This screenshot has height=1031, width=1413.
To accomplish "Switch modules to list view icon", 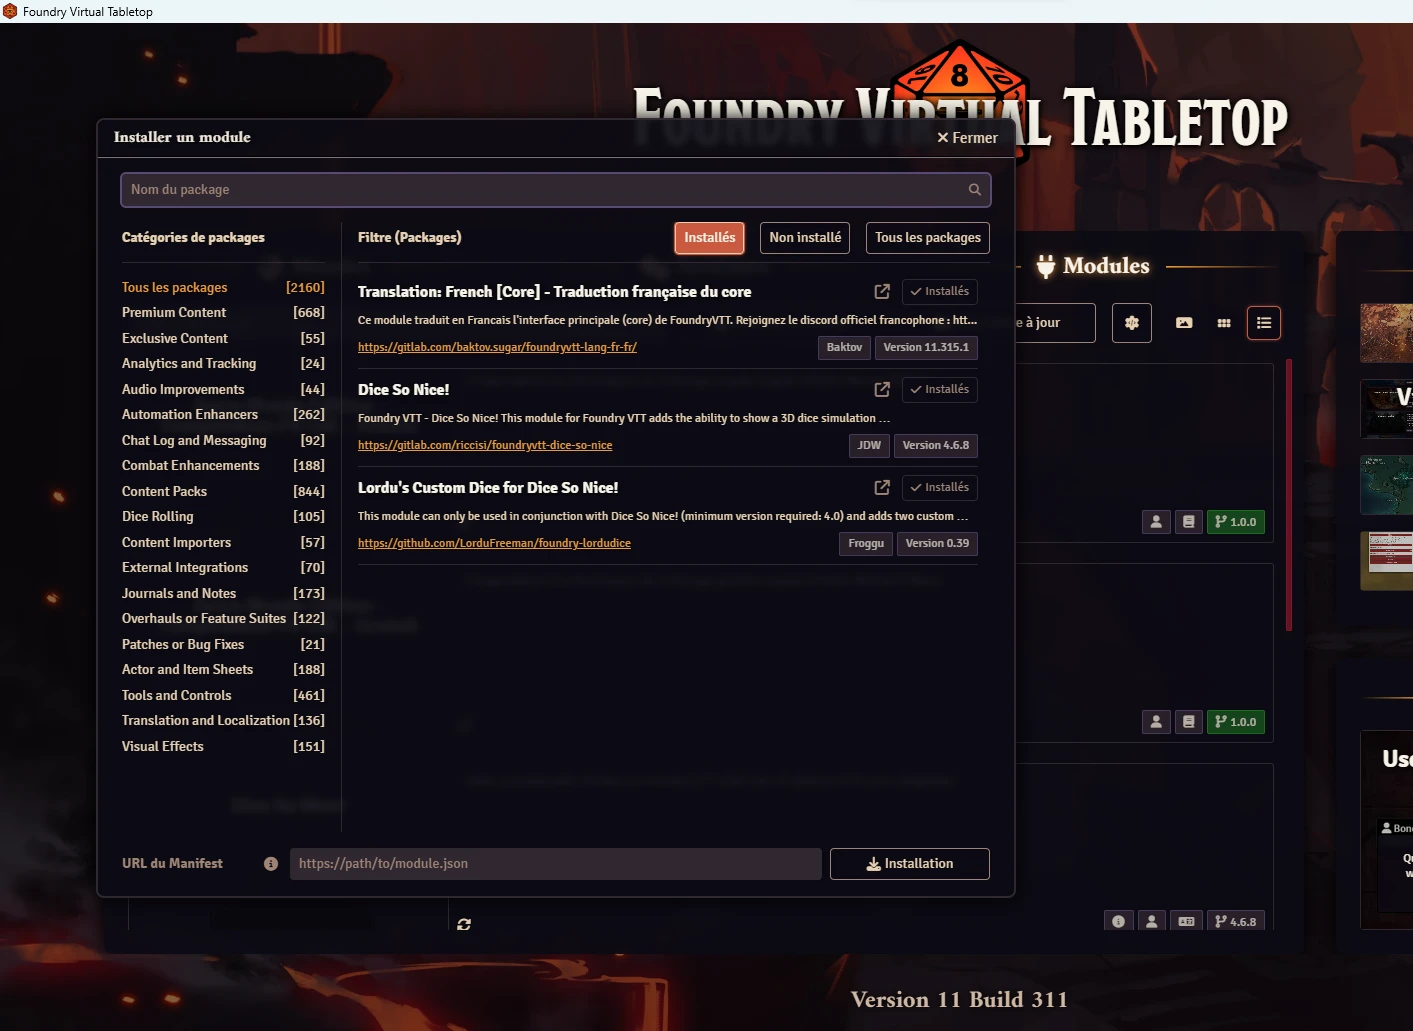I will tap(1264, 323).
